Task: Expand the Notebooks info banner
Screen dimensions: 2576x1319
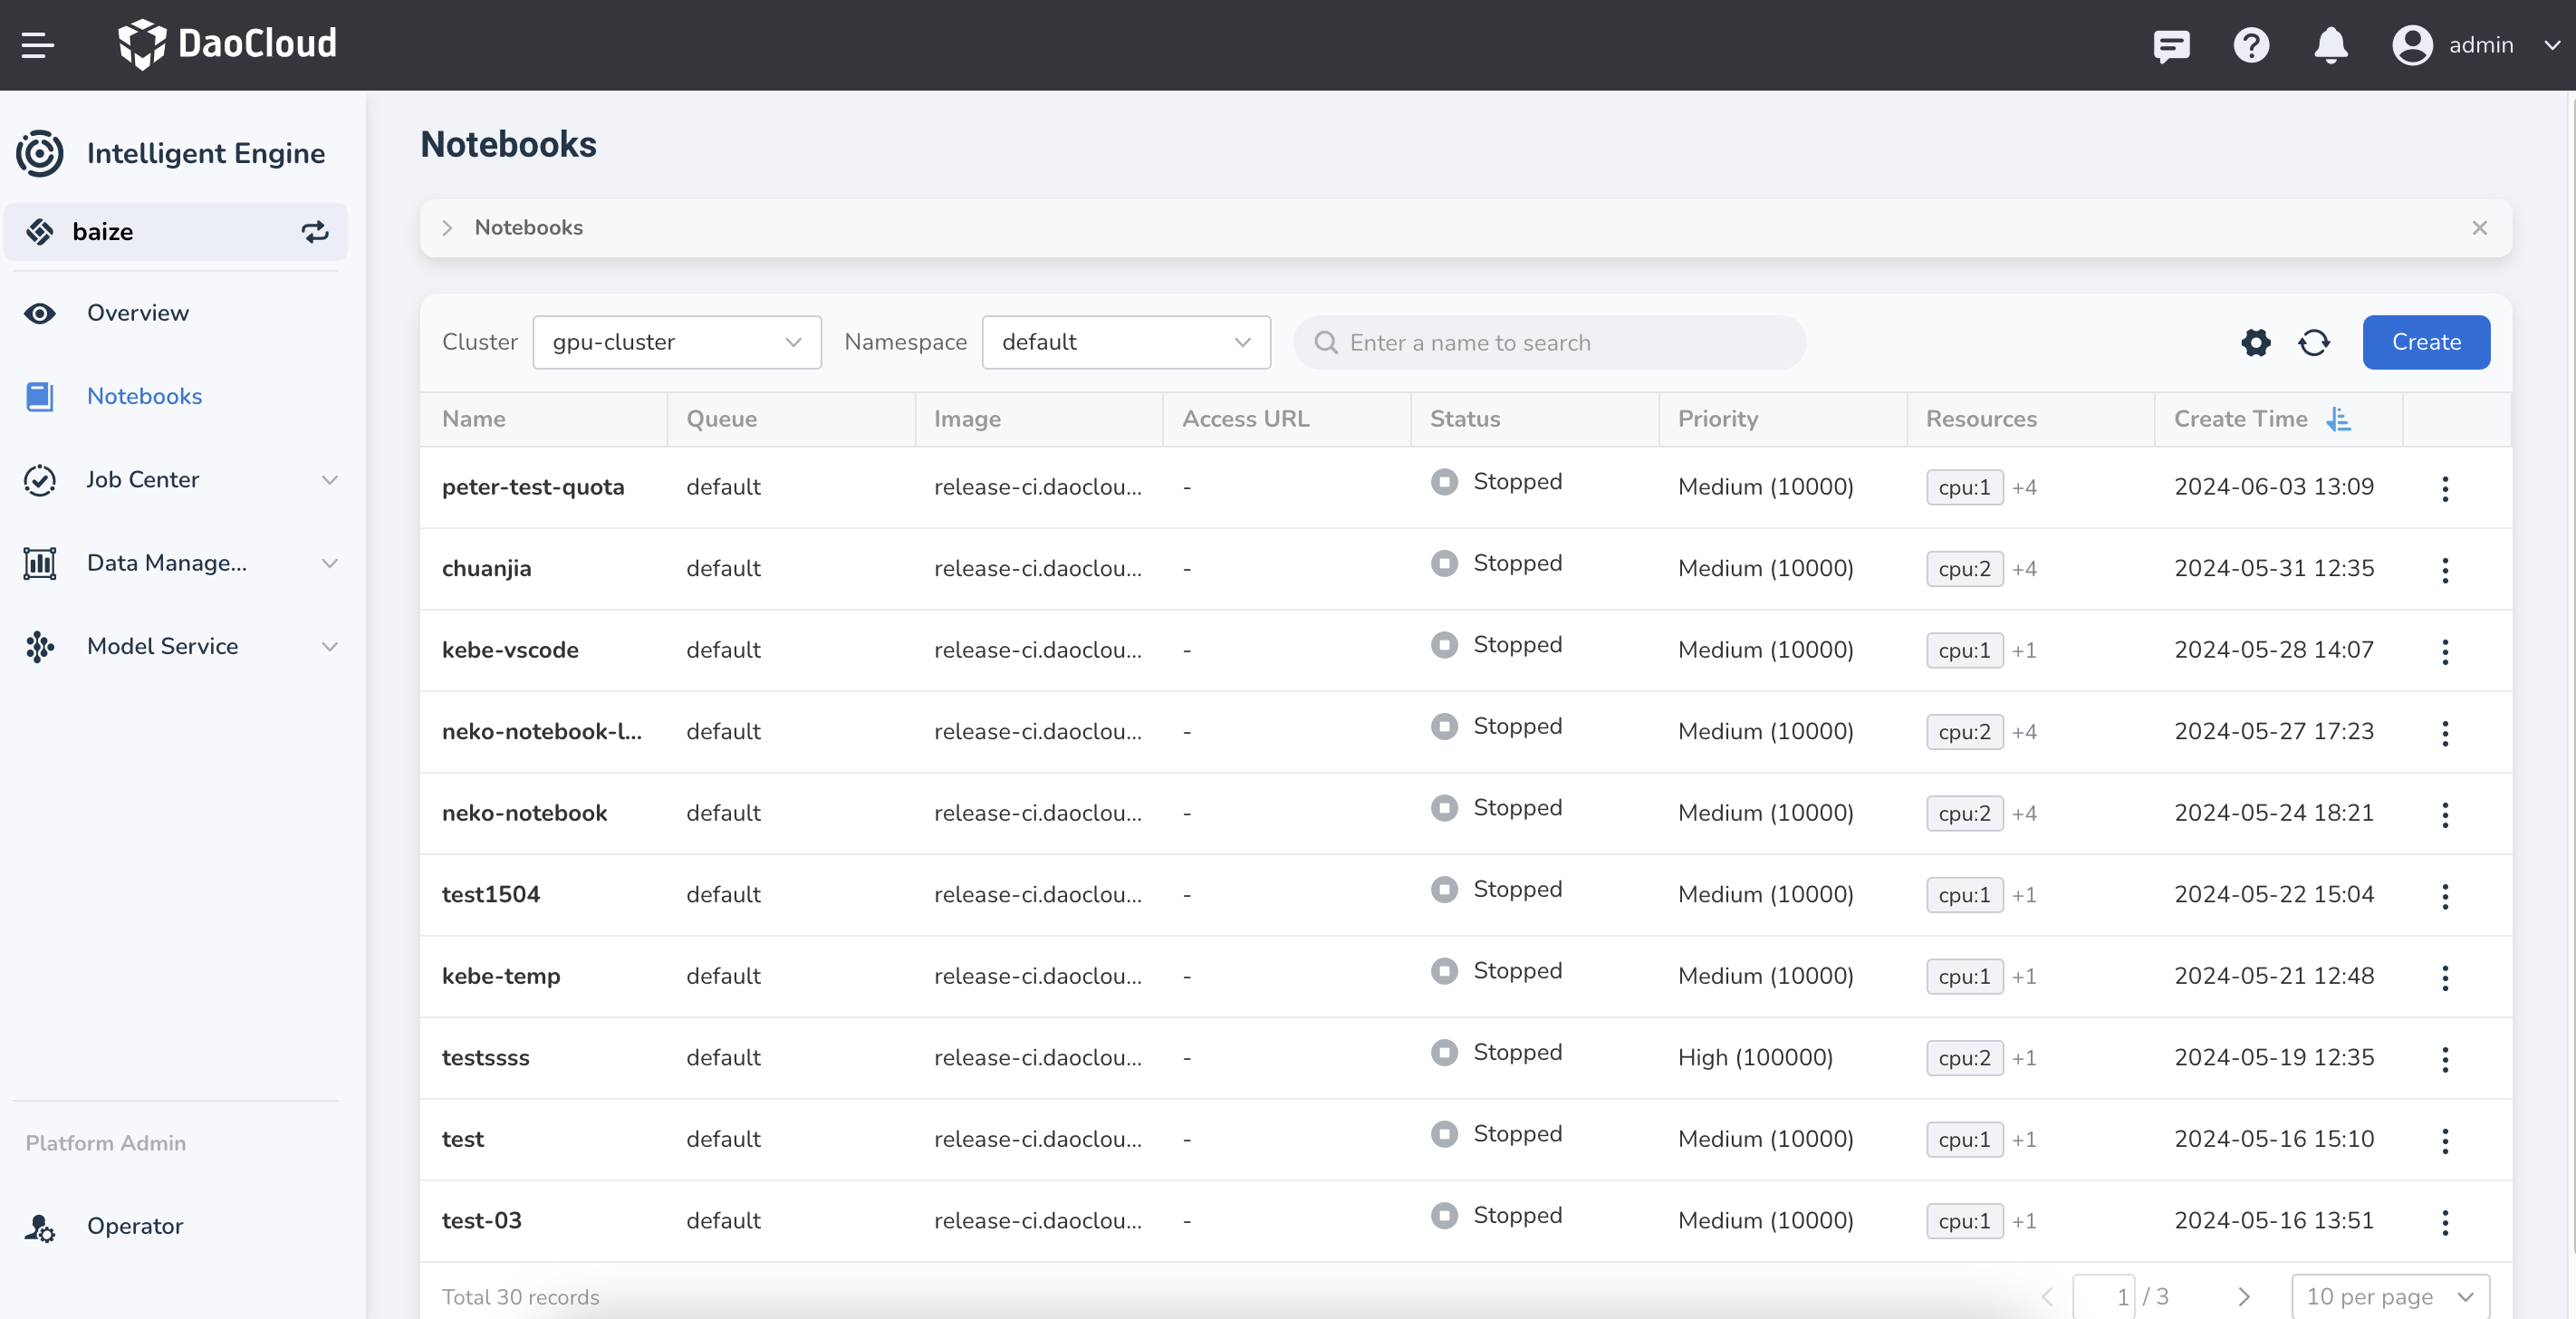Action: point(448,228)
